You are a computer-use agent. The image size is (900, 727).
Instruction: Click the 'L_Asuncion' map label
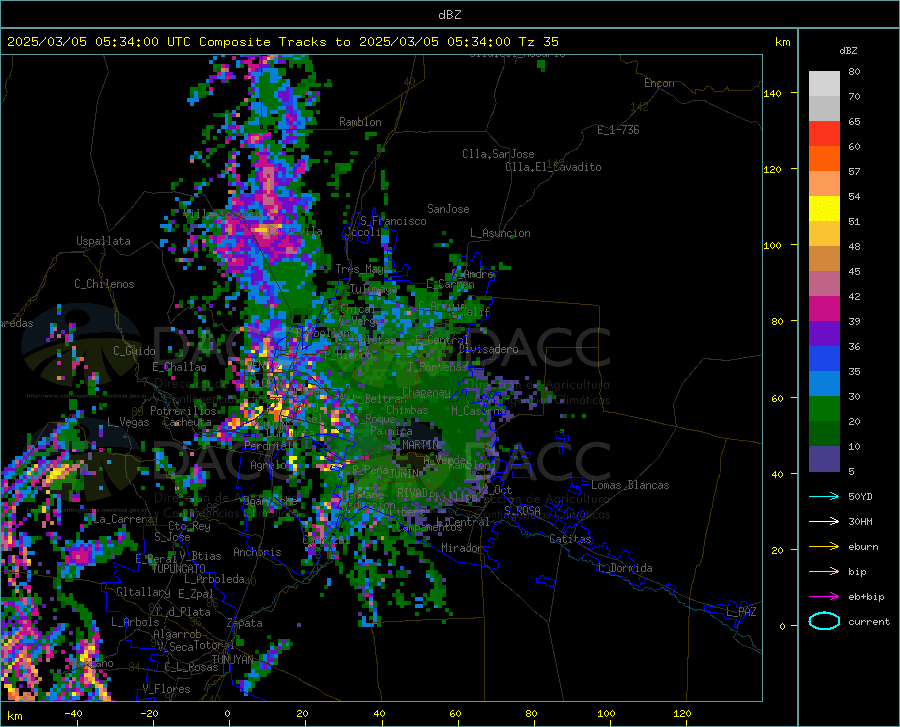tap(500, 233)
